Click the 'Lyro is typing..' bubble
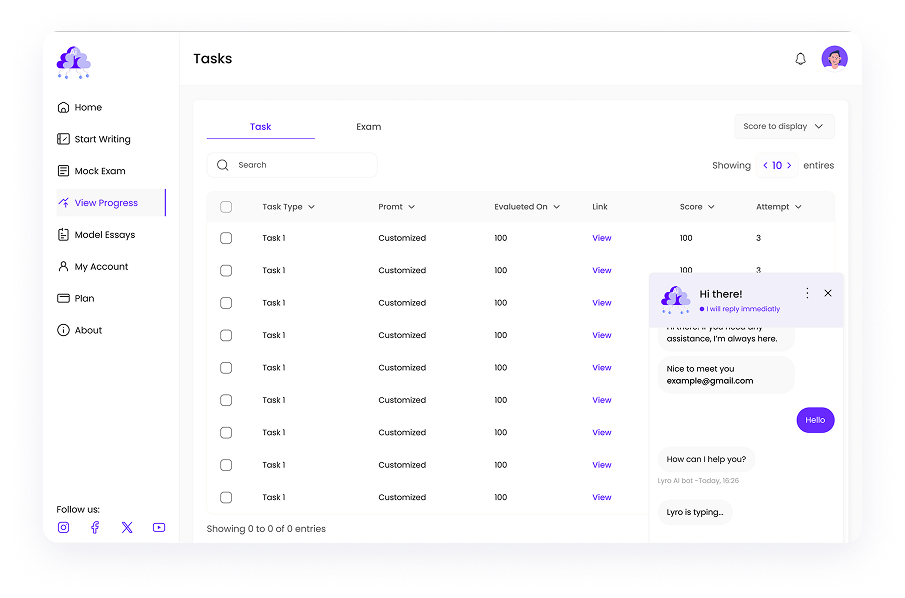 [695, 512]
